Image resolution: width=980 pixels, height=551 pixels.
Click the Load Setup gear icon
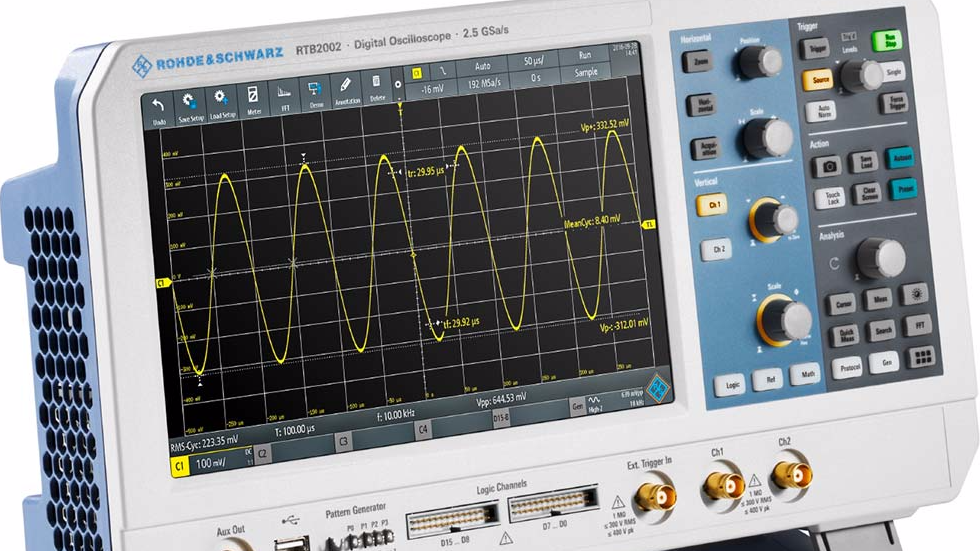click(x=222, y=102)
